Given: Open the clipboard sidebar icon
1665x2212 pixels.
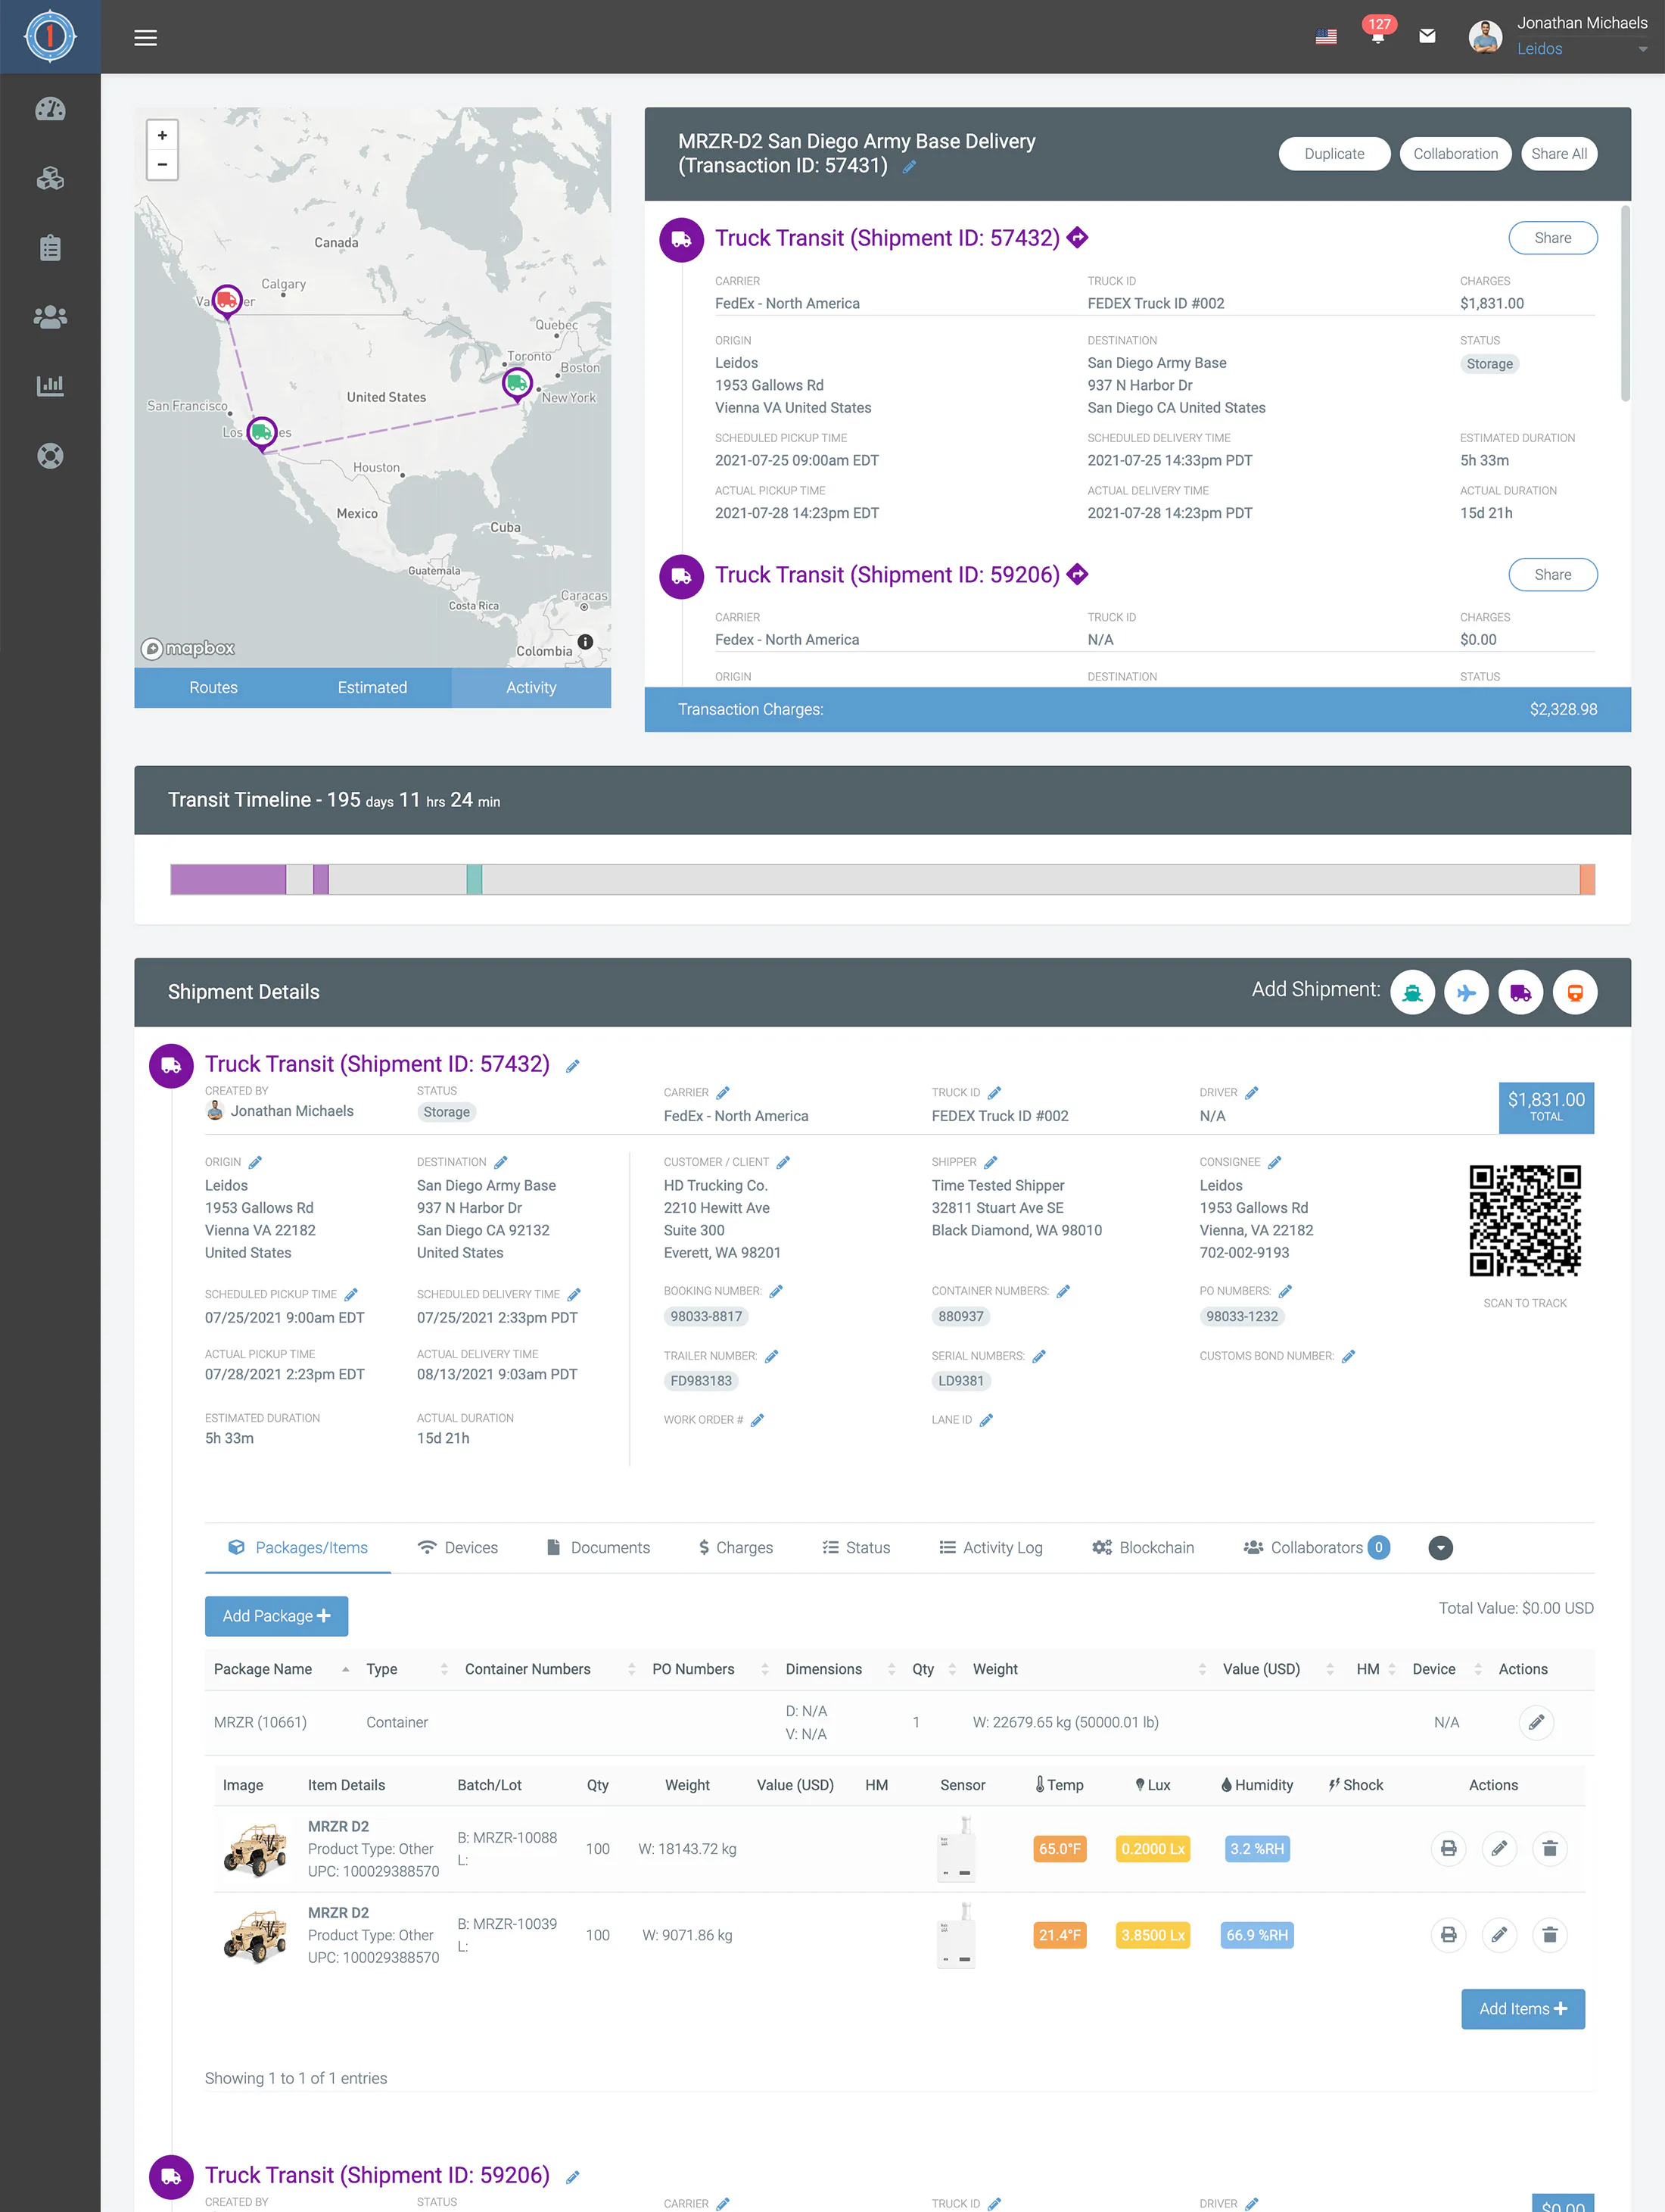Looking at the screenshot, I should coord(50,248).
